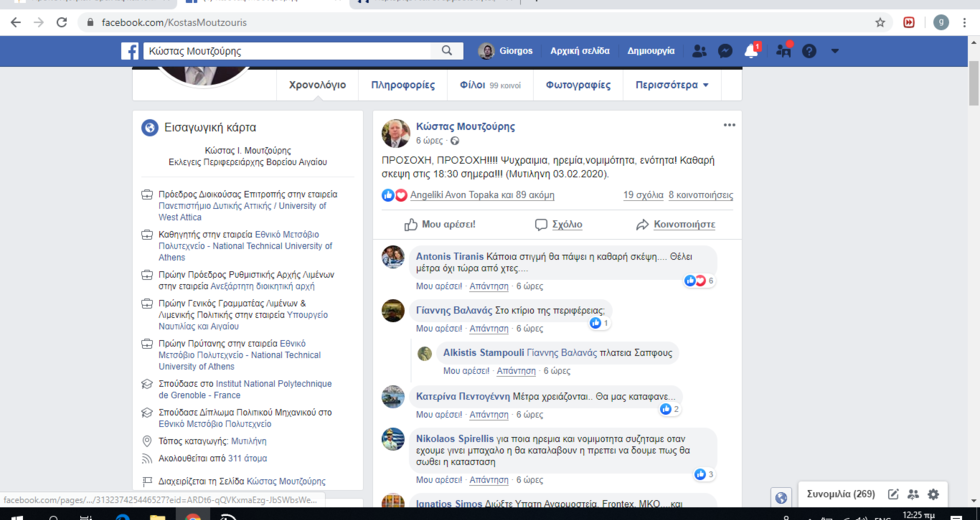
Task: Click post author's profile thumbnail
Action: click(x=396, y=133)
